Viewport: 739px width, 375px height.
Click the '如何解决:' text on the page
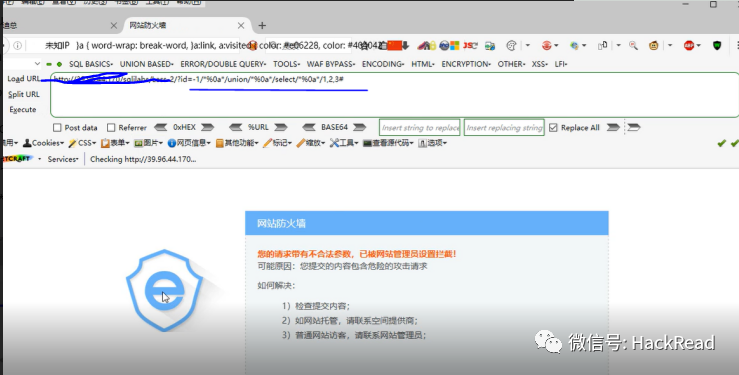(x=276, y=286)
